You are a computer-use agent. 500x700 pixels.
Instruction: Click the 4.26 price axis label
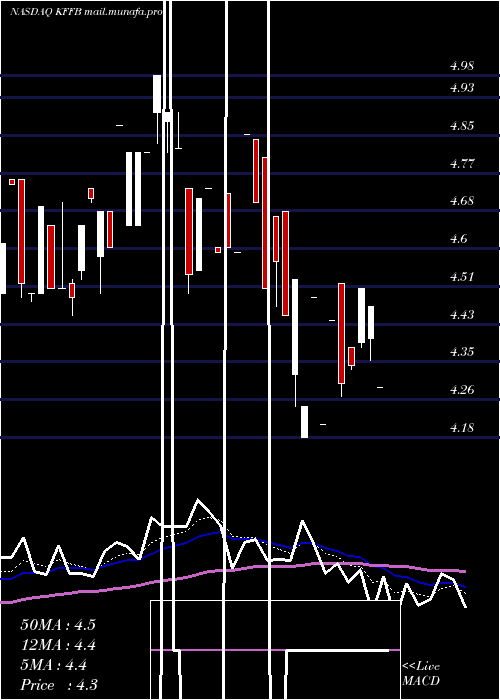tap(462, 390)
